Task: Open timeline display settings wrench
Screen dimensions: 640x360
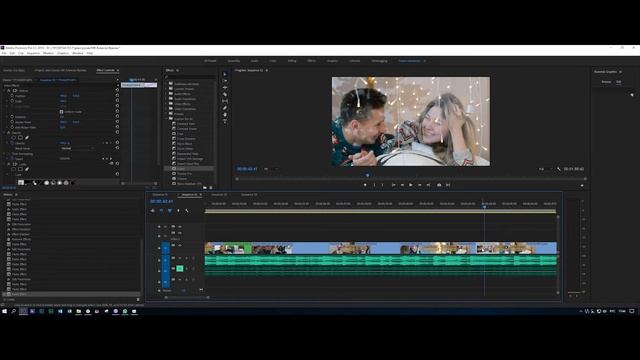Action: pos(187,211)
